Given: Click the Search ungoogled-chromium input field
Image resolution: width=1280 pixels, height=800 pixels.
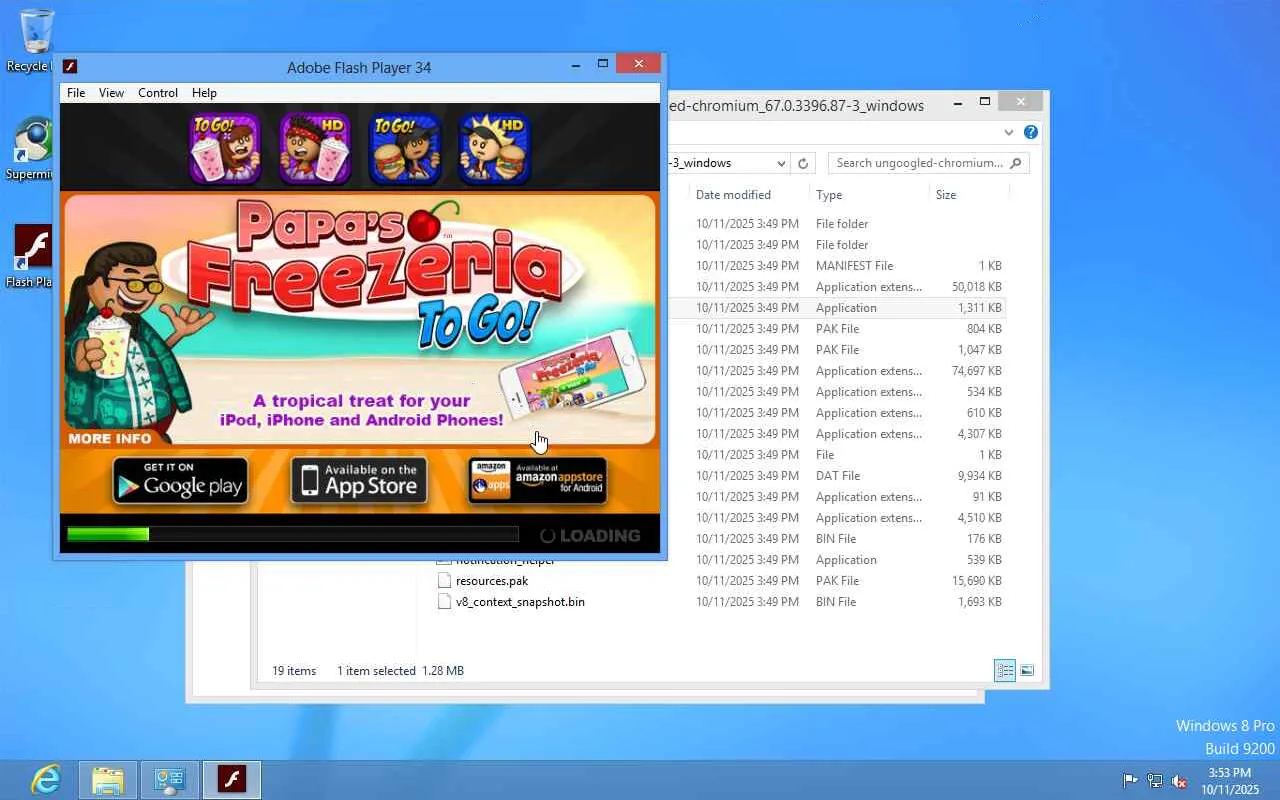Looking at the screenshot, I should (x=919, y=163).
